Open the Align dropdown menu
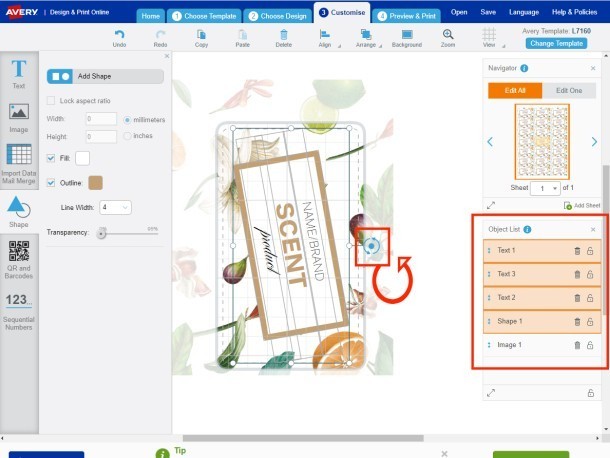The width and height of the screenshot is (610, 458). (325, 38)
